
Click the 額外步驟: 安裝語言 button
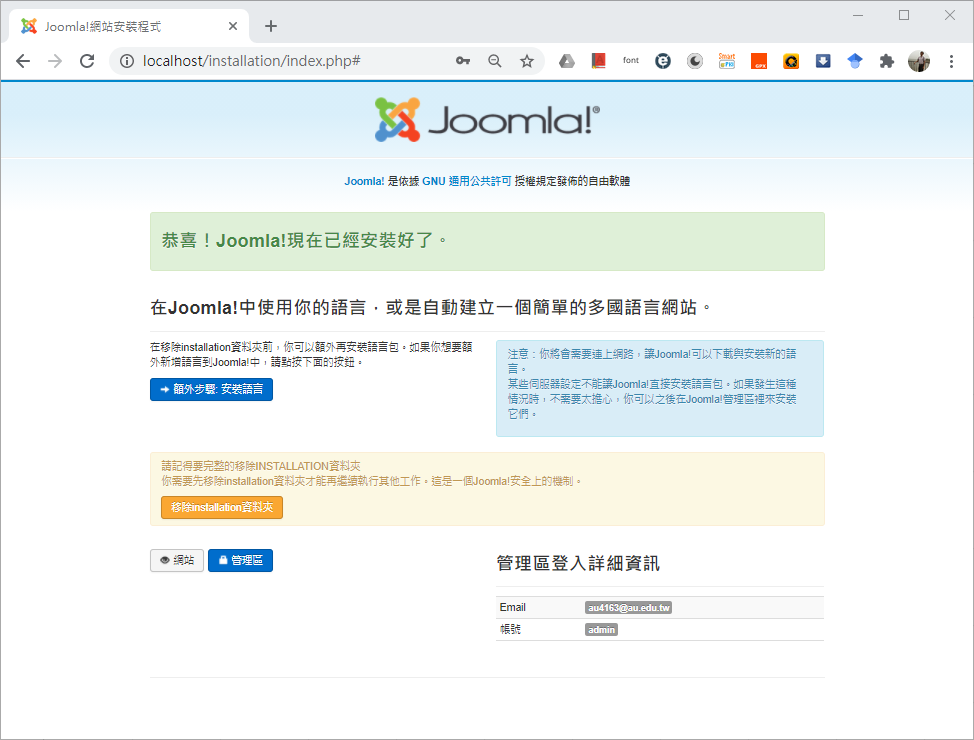pos(211,390)
